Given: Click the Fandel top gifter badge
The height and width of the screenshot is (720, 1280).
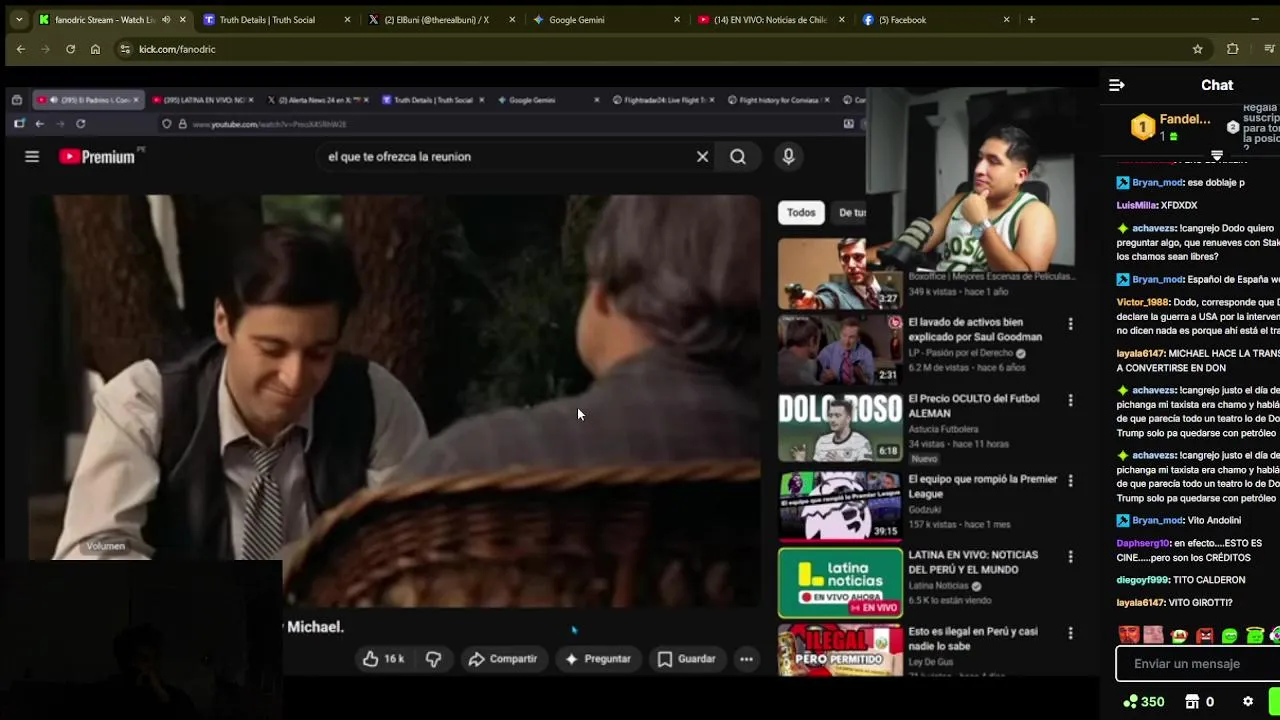Looking at the screenshot, I should point(1143,127).
